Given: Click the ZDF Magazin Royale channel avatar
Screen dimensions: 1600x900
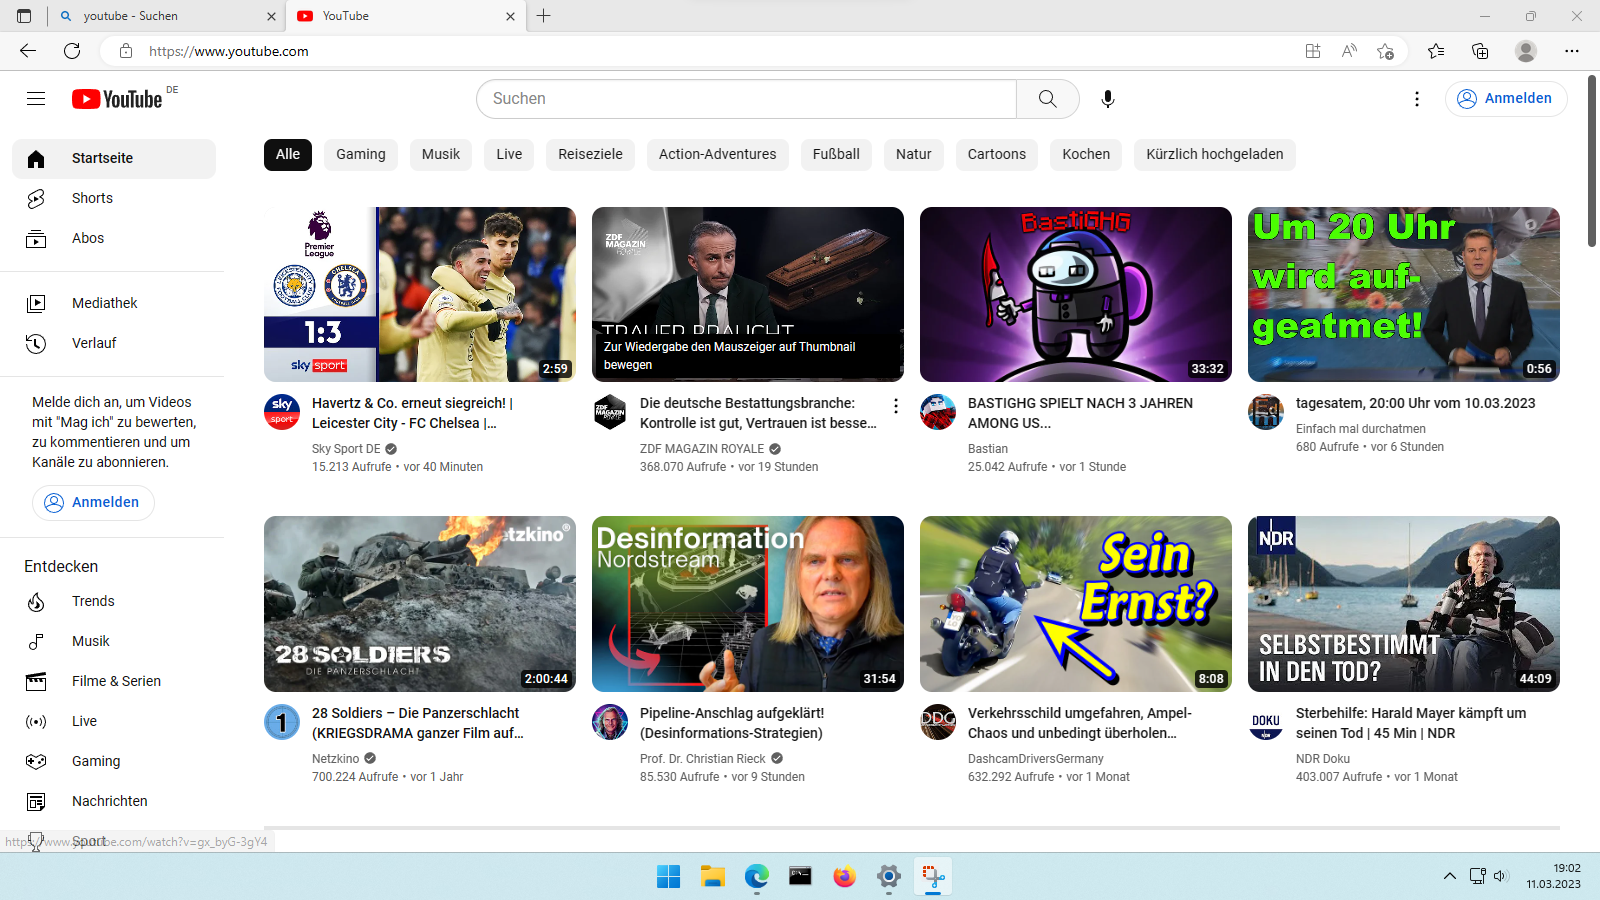Looking at the screenshot, I should (610, 411).
